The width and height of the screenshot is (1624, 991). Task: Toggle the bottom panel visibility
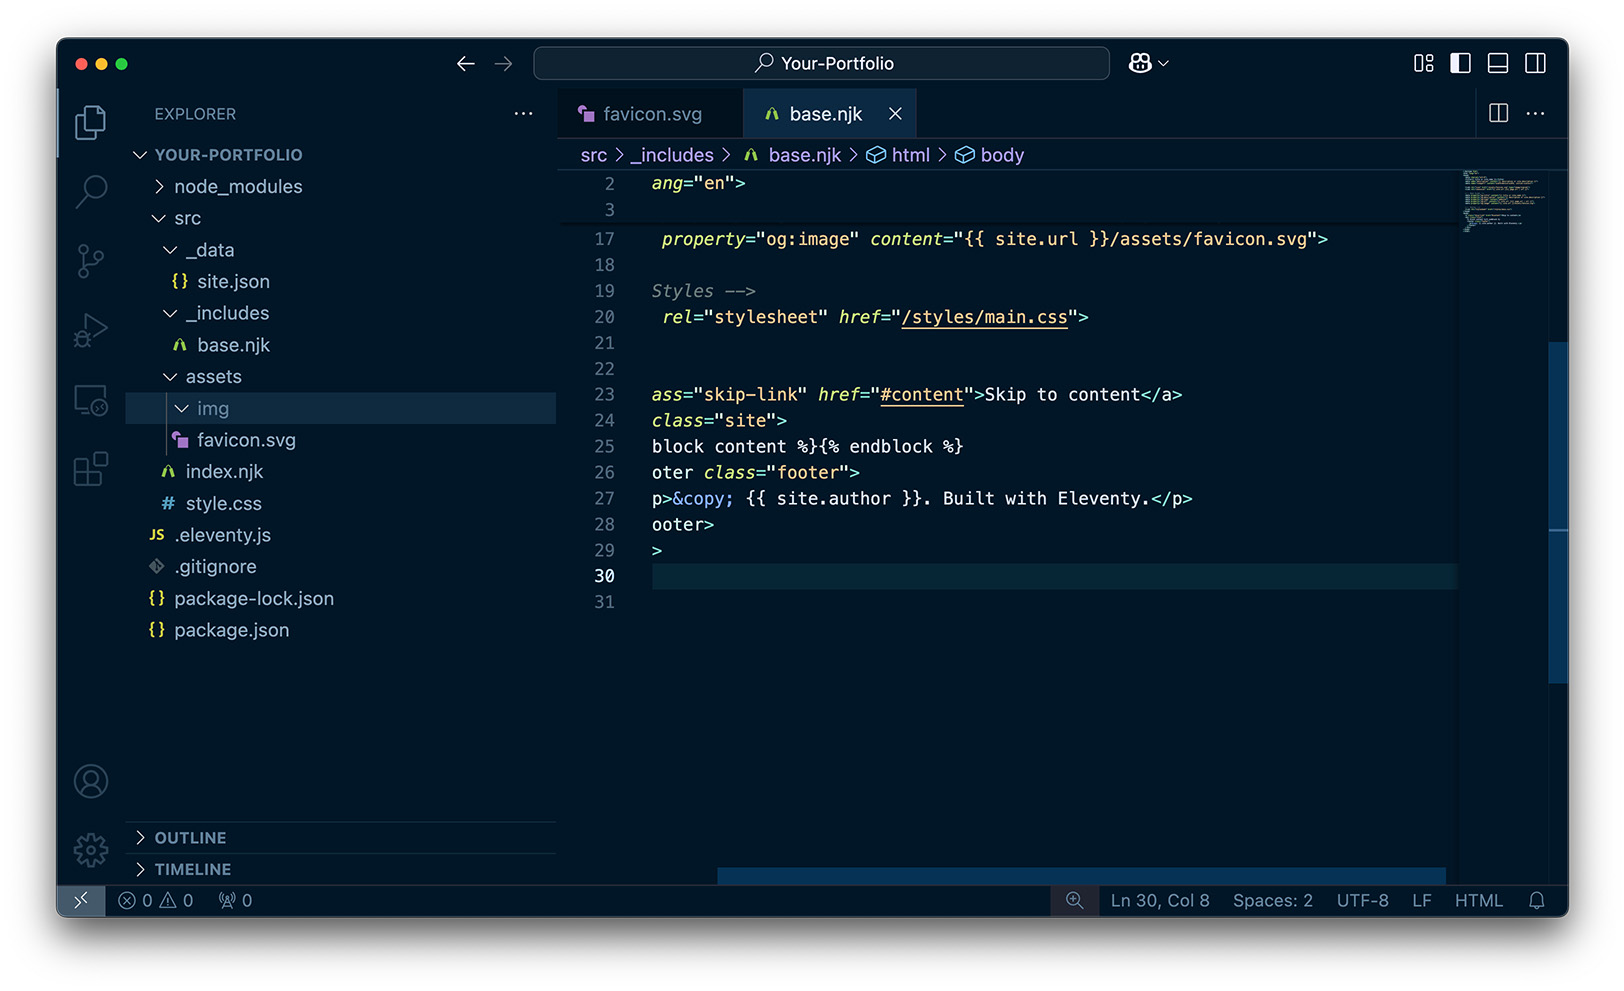pyautogui.click(x=1498, y=63)
